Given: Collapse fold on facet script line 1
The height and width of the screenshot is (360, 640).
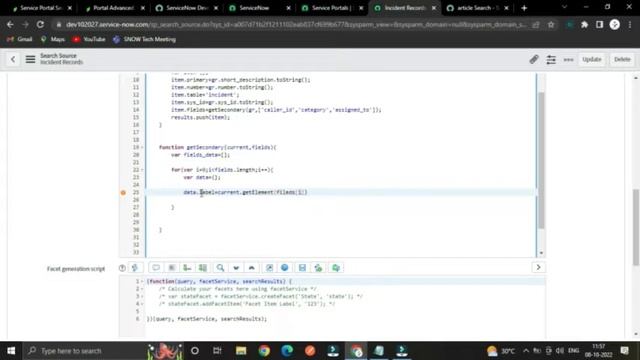Looking at the screenshot, I should pyautogui.click(x=142, y=281).
